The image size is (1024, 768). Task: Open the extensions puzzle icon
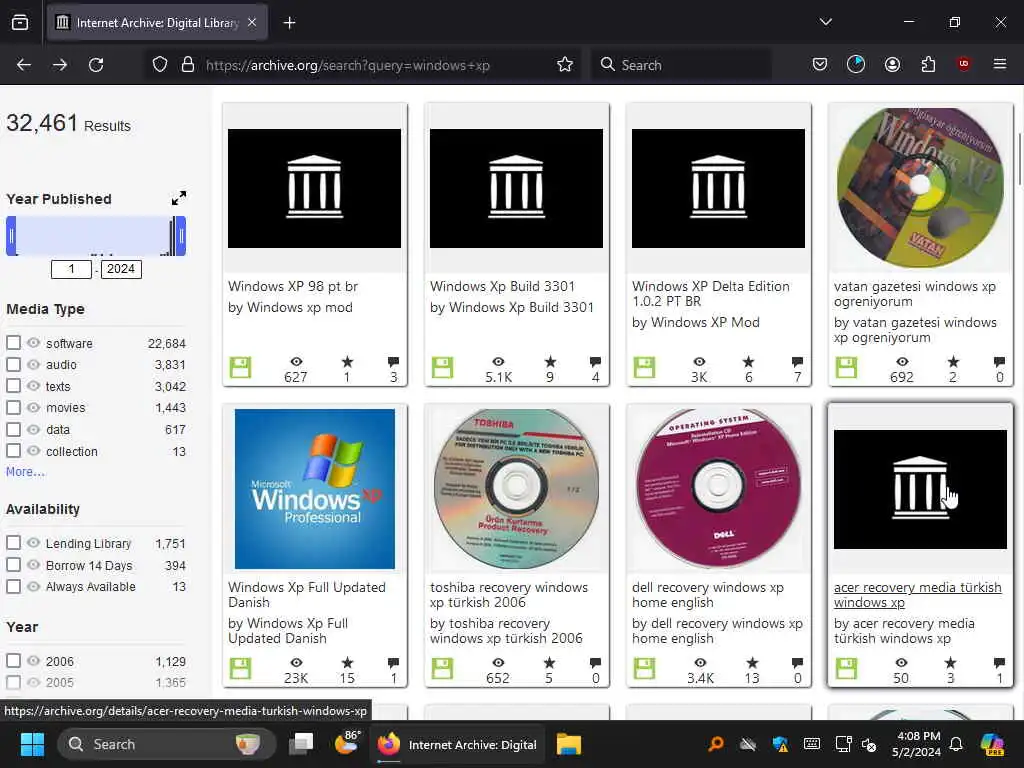point(928,65)
